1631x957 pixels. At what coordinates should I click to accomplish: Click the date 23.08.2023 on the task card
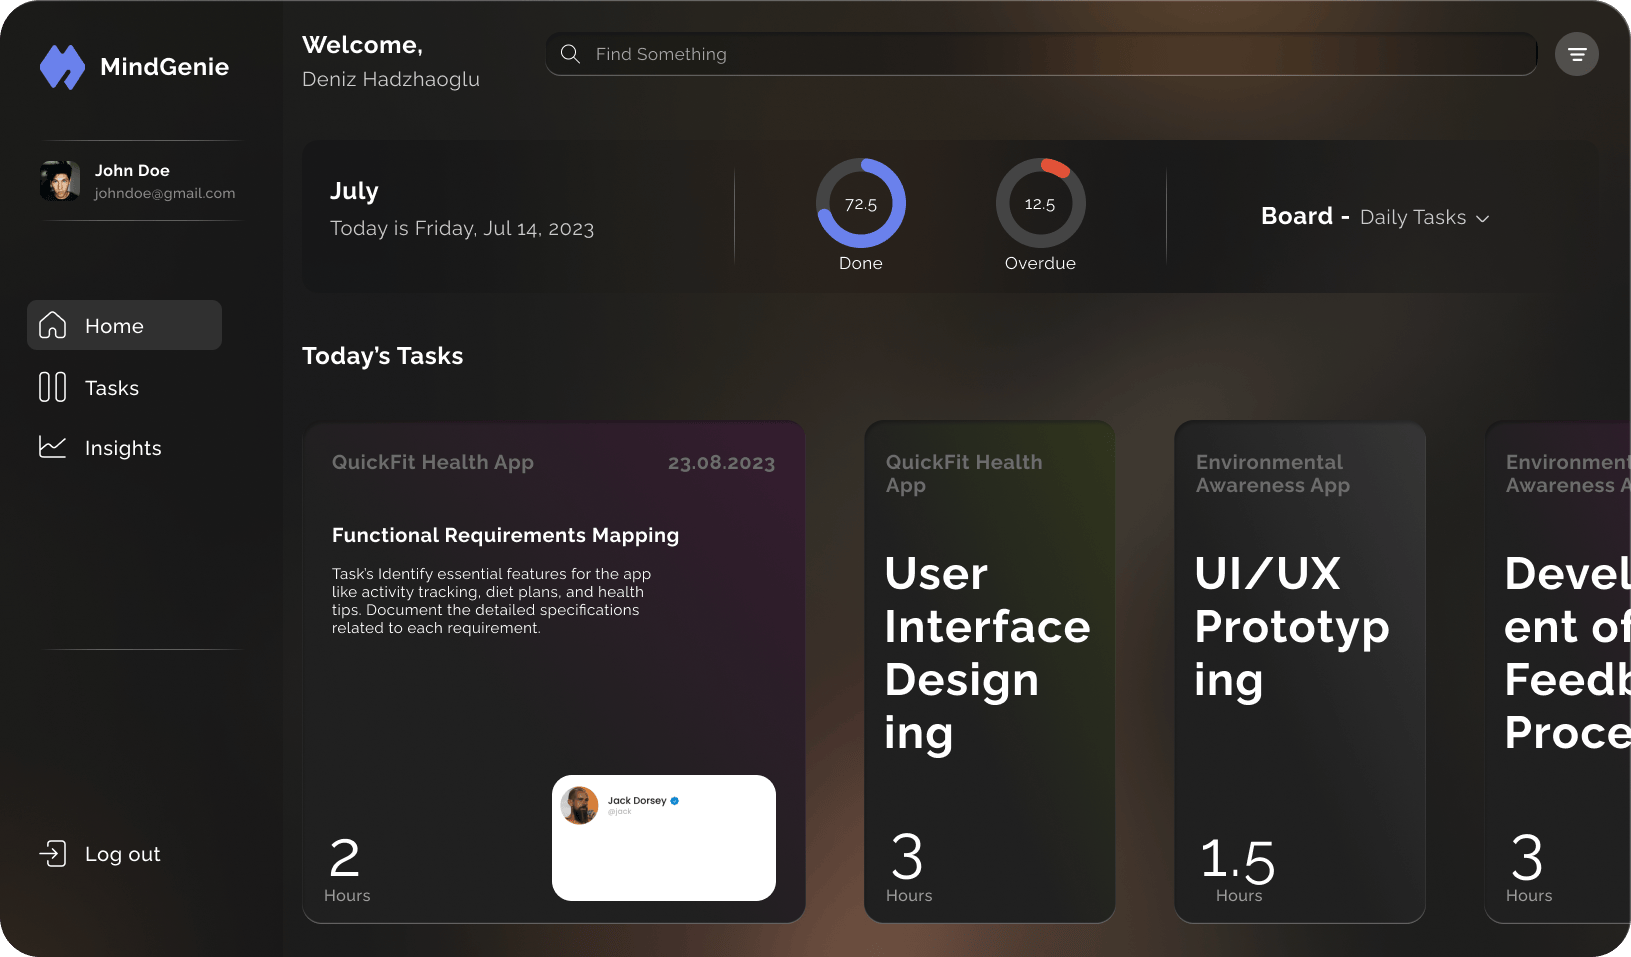coord(721,463)
